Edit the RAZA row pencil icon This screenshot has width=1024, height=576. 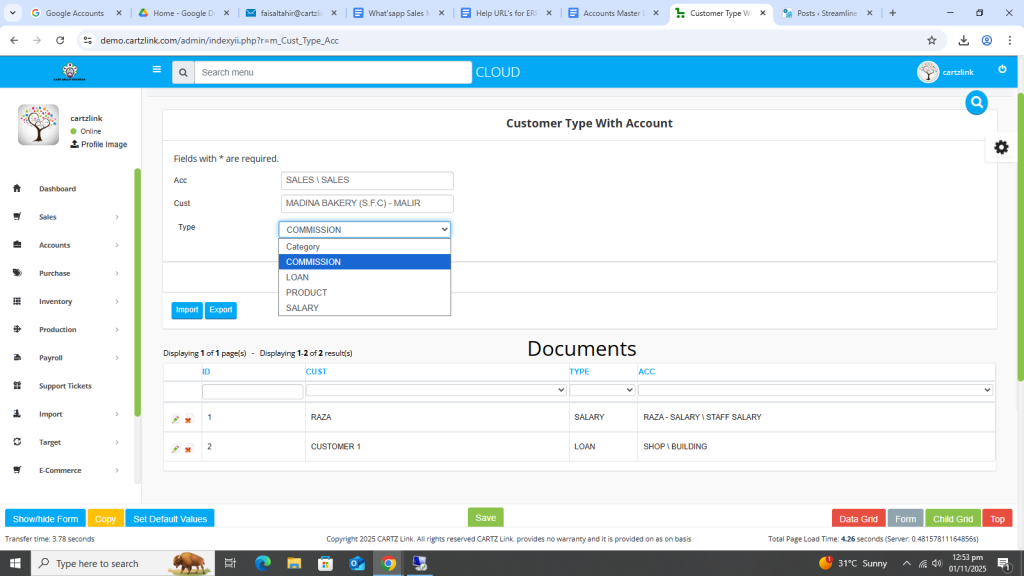(175, 420)
